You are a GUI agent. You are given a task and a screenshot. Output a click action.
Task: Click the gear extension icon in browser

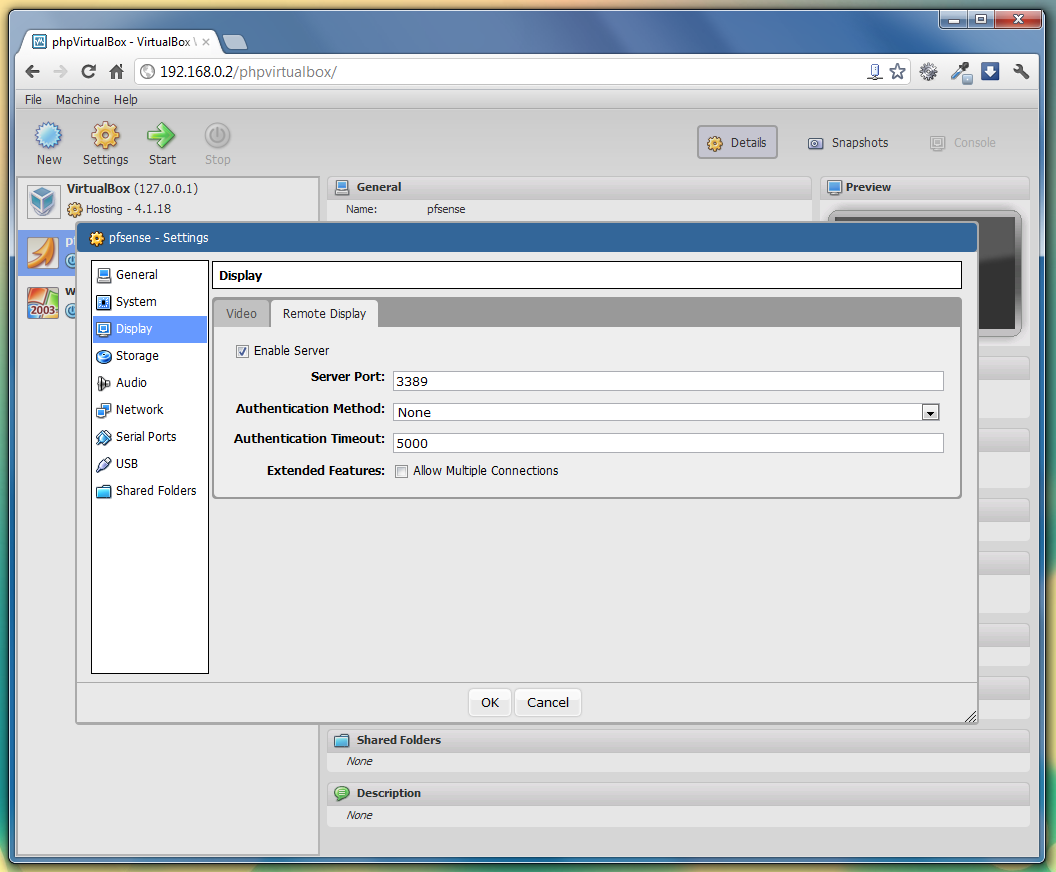[x=928, y=71]
